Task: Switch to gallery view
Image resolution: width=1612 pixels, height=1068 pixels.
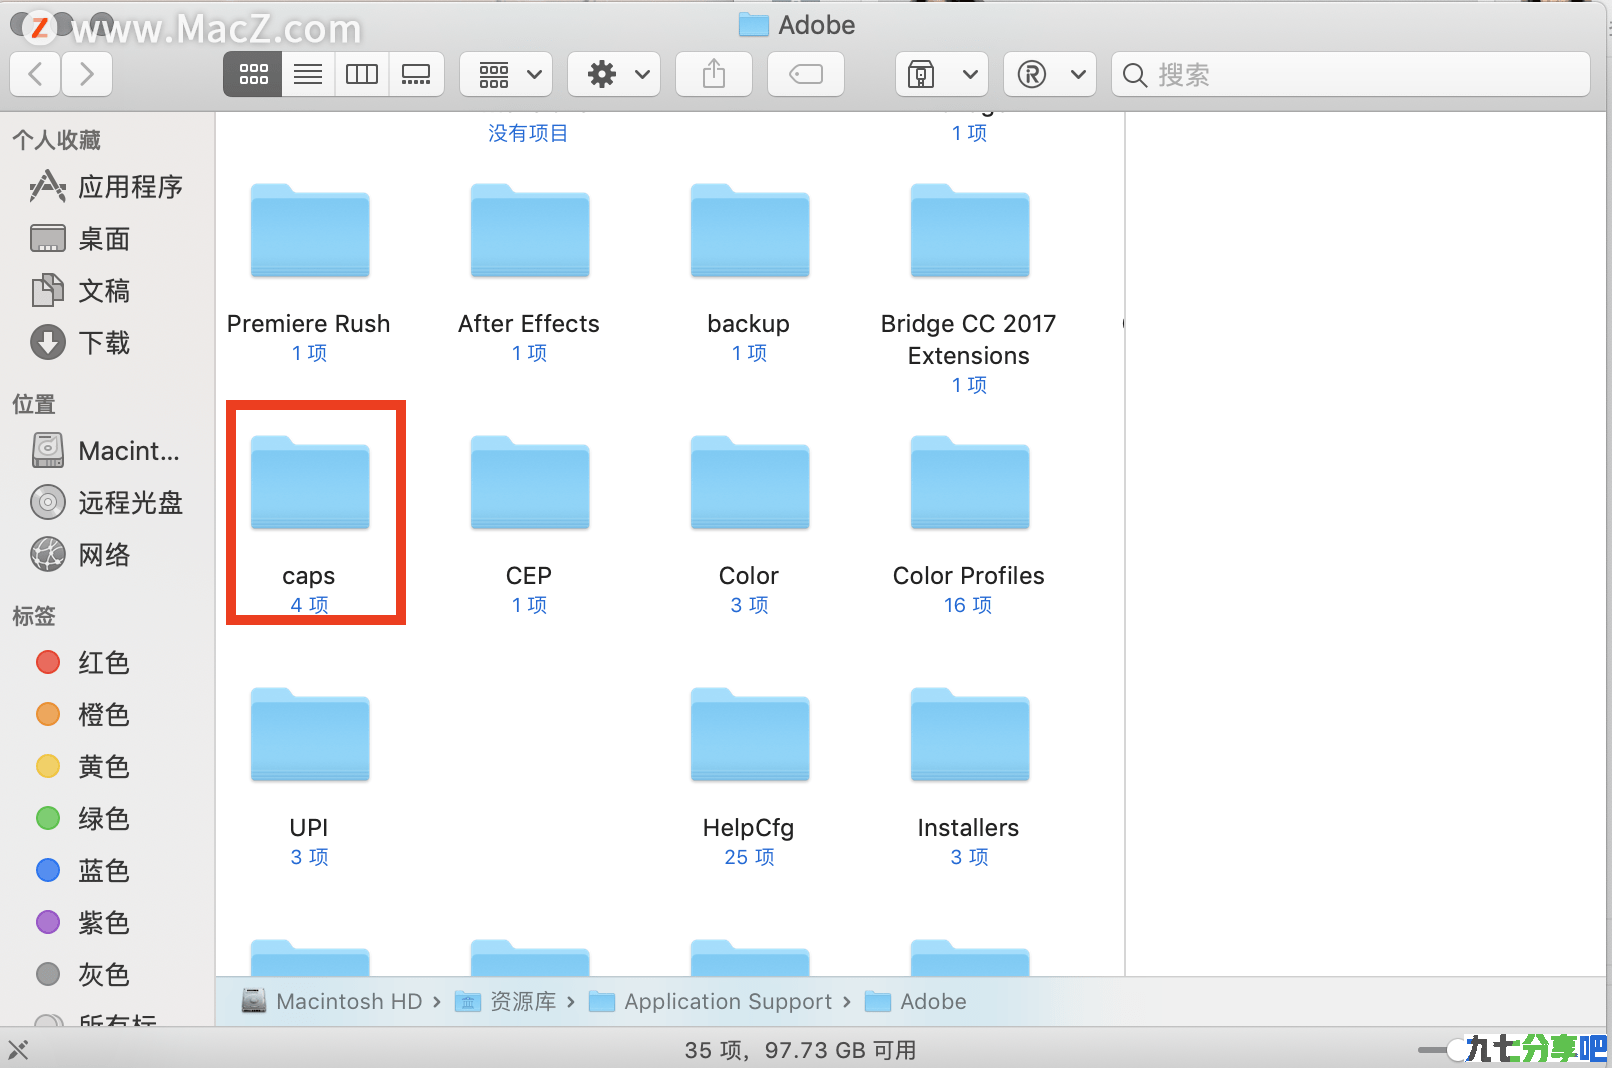Action: point(416,74)
